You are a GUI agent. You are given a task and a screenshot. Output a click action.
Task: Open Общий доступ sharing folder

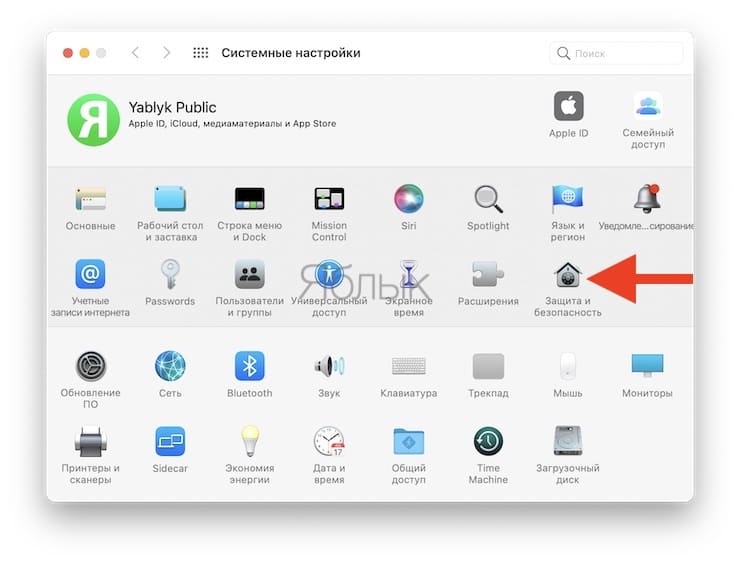tap(409, 441)
